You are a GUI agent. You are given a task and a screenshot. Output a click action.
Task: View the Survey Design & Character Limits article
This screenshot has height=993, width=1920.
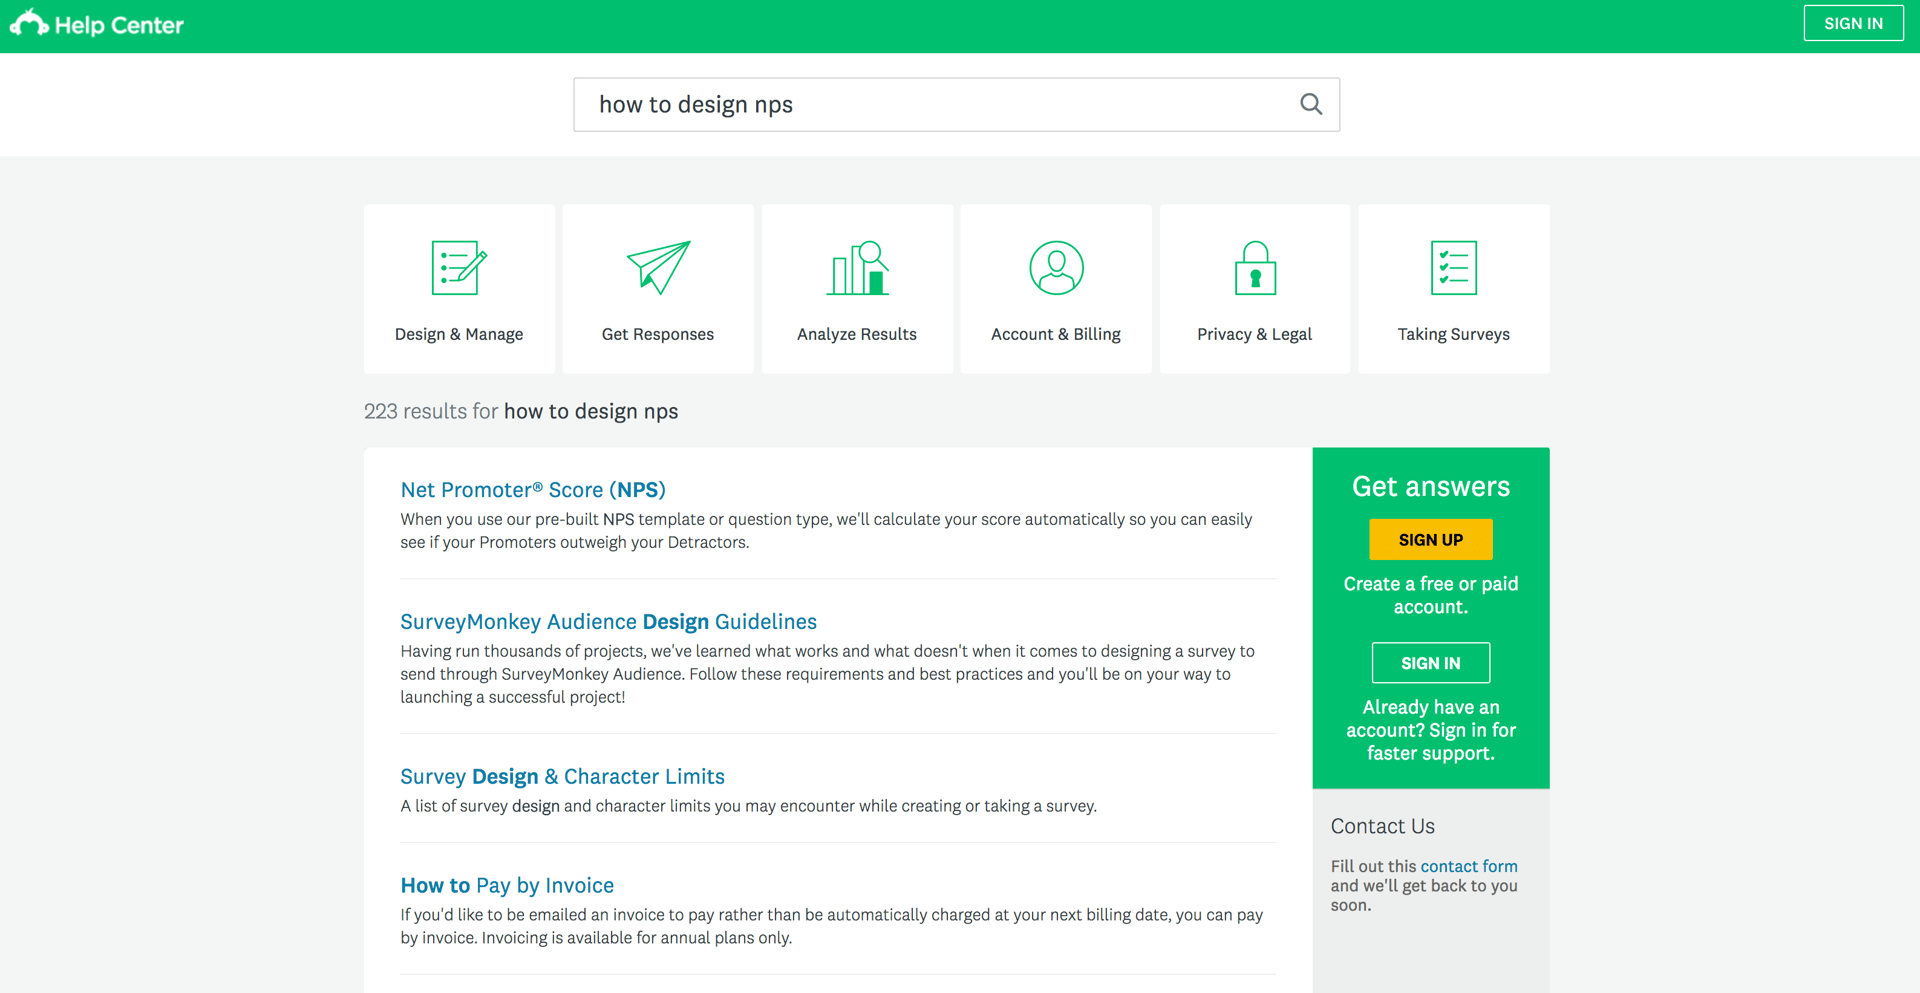562,776
